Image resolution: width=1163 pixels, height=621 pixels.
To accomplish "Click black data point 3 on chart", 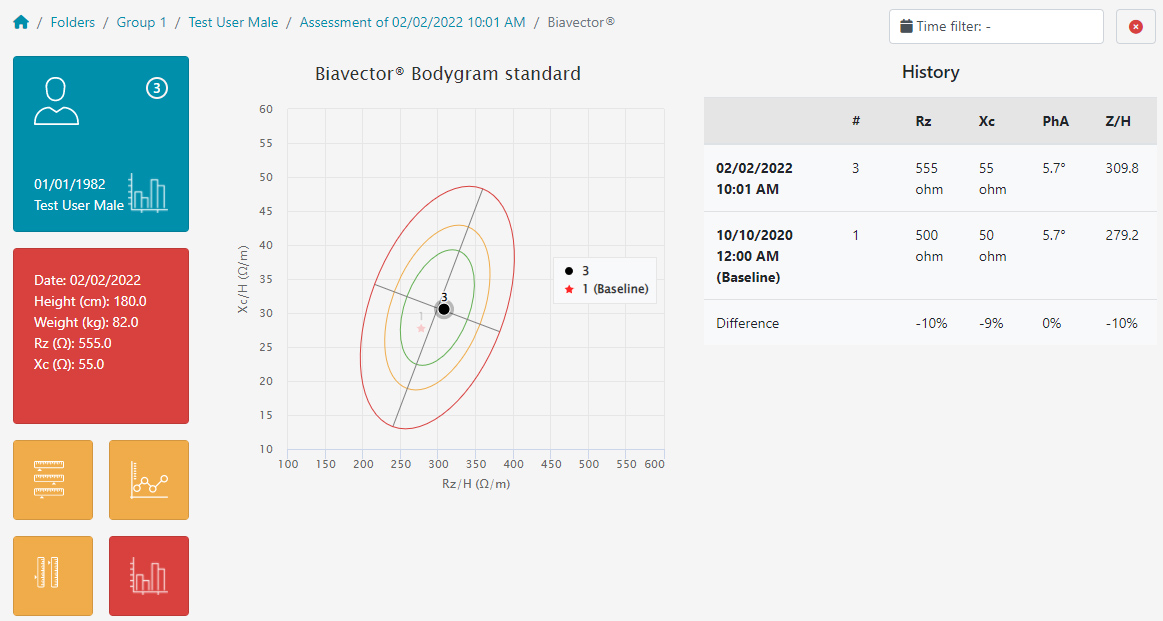I will point(444,309).
